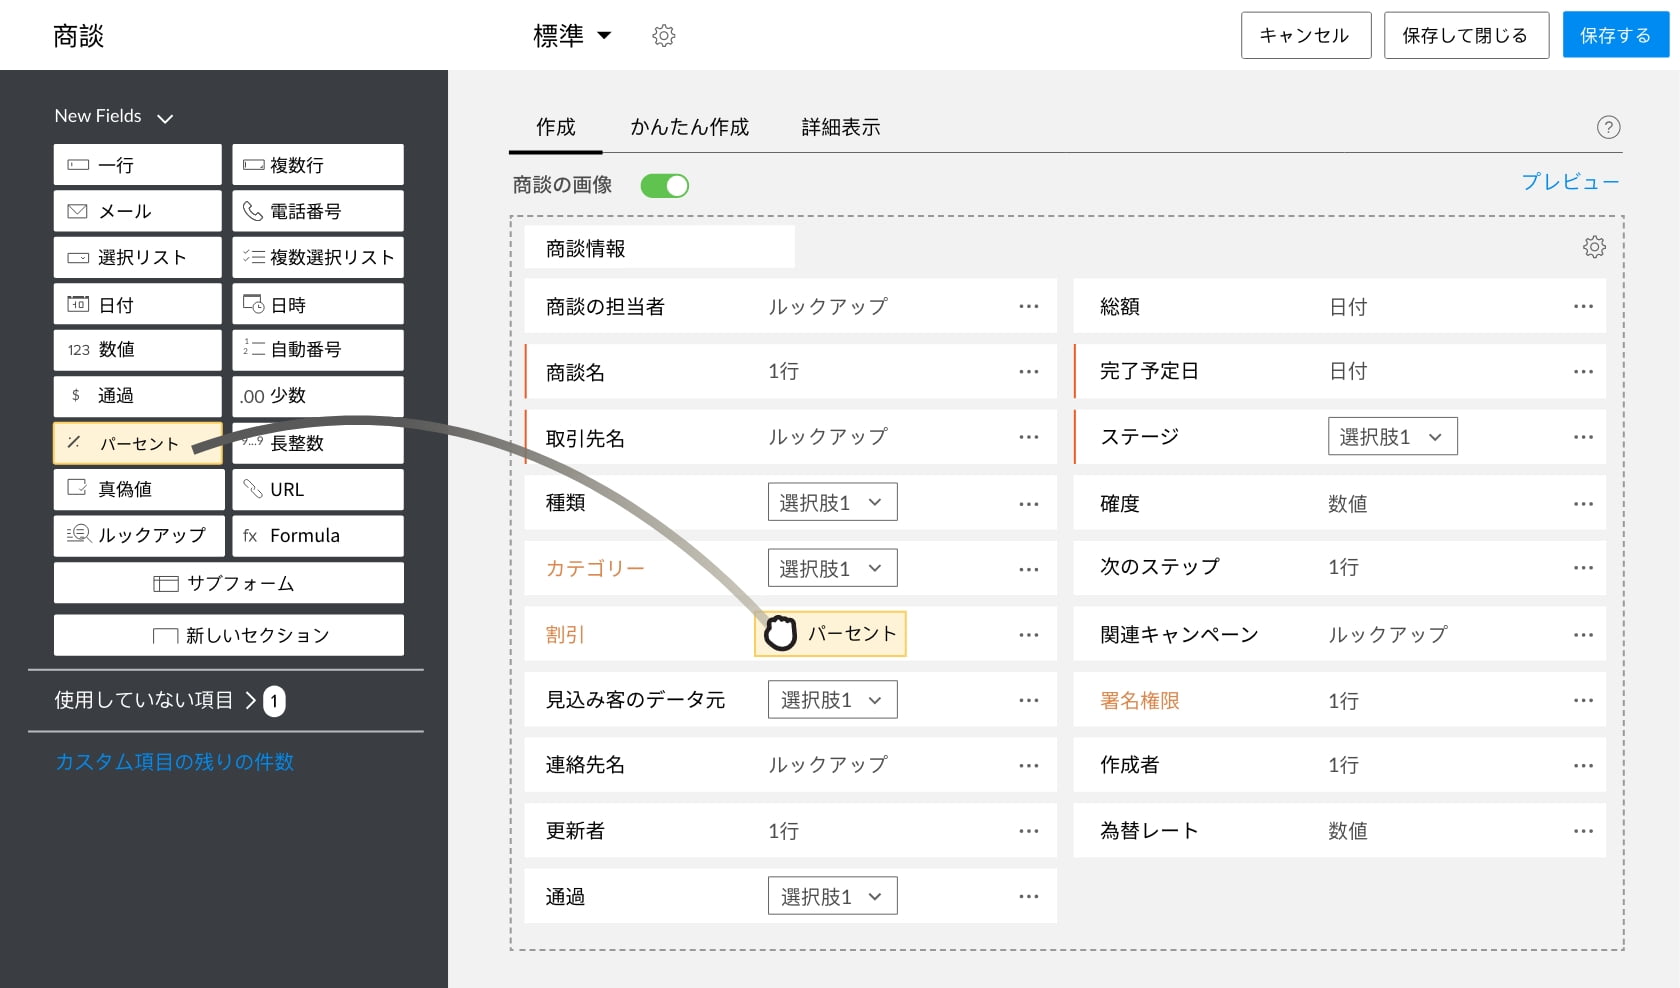Open the 標準 layout dropdown
Image resolution: width=1680 pixels, height=988 pixels.
click(x=572, y=36)
